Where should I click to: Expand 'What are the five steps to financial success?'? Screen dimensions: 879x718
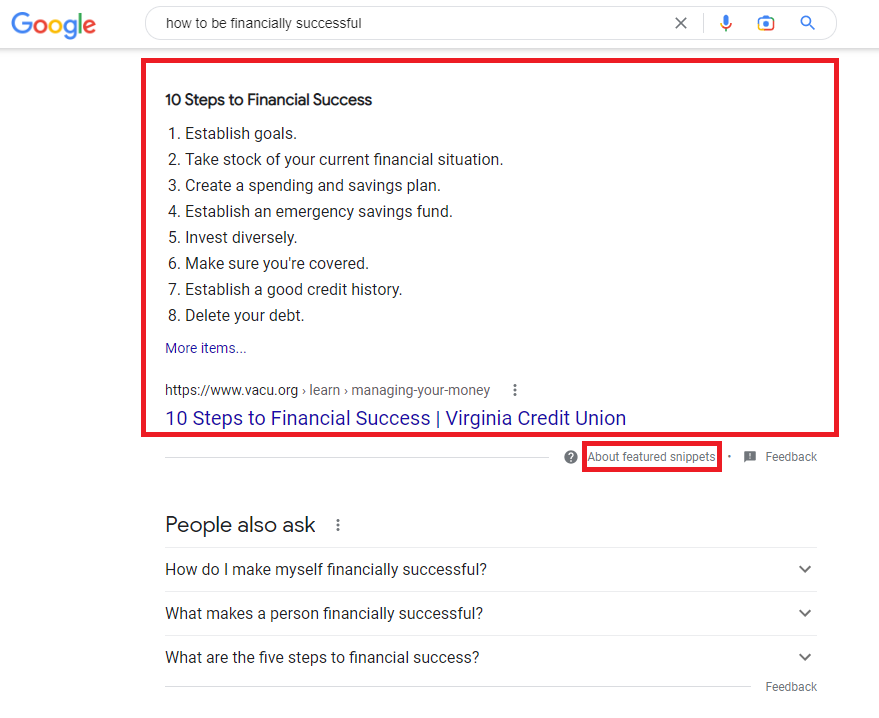(x=805, y=657)
